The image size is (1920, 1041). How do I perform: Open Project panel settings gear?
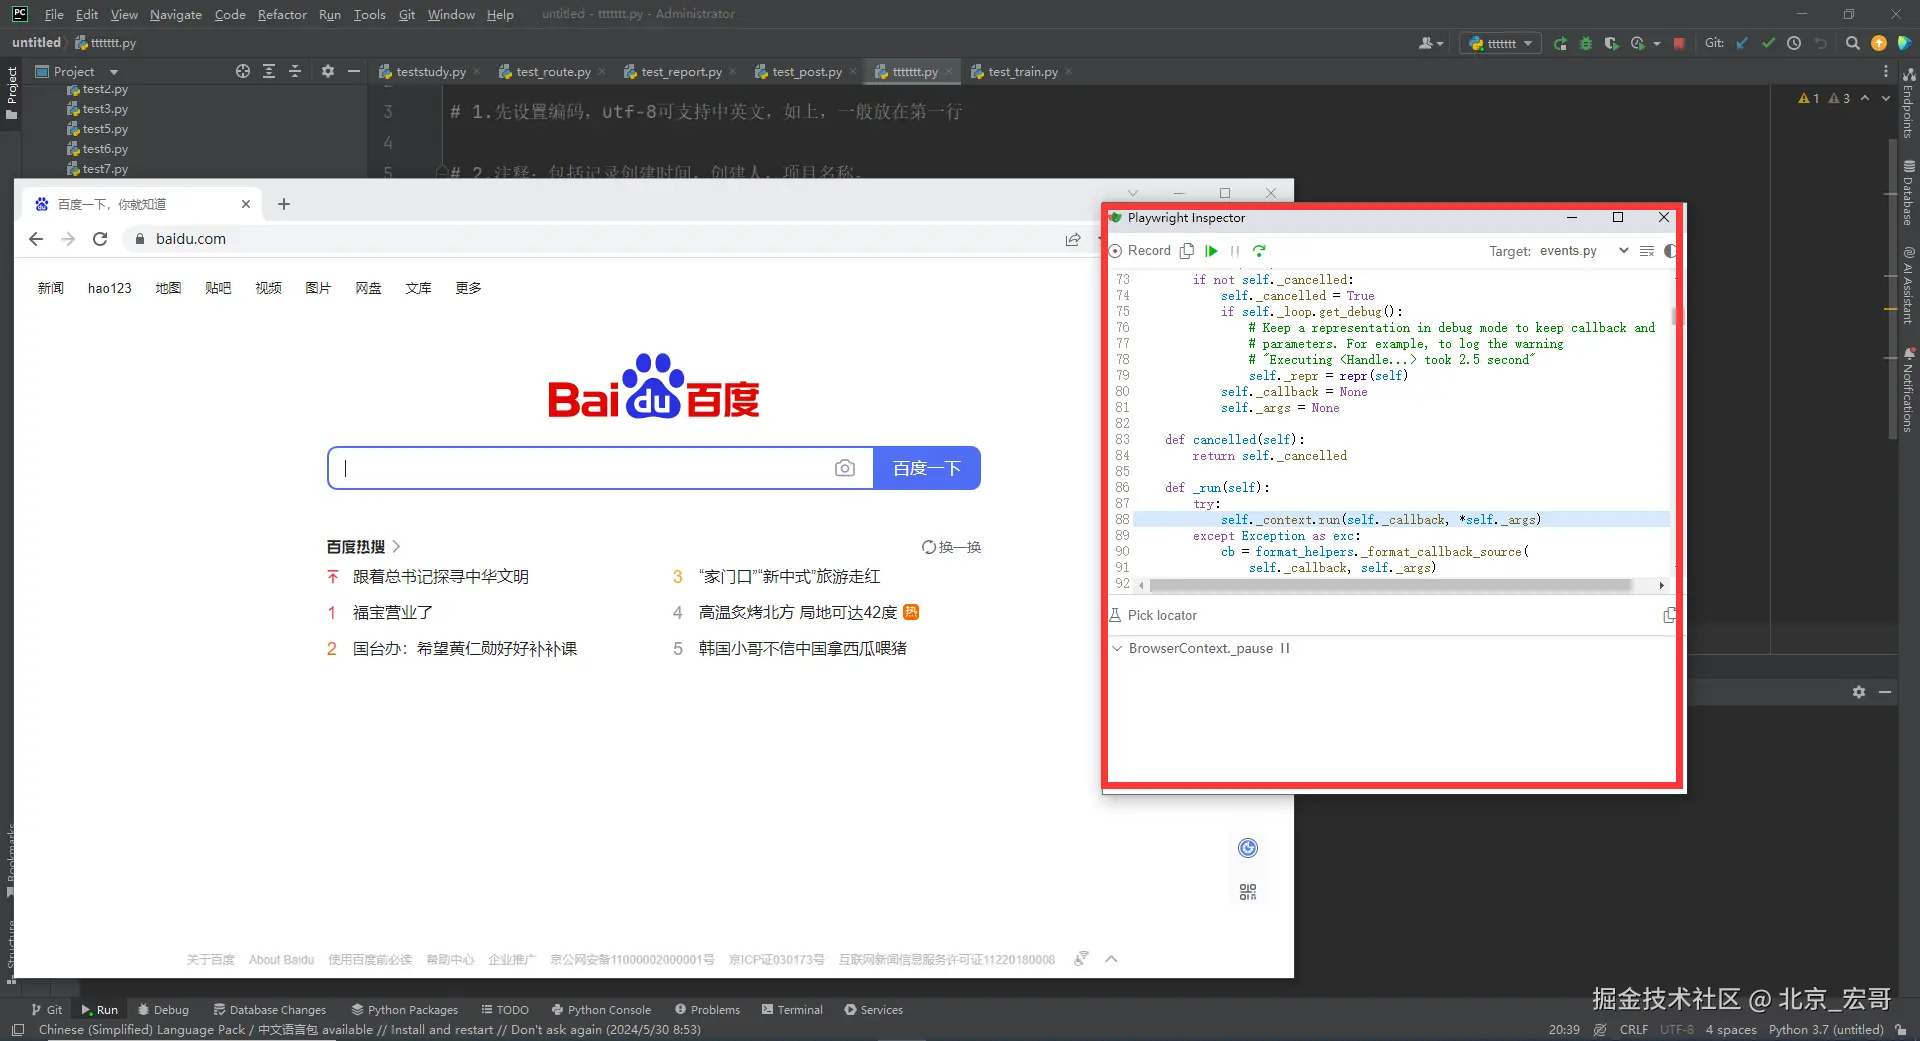pos(328,71)
